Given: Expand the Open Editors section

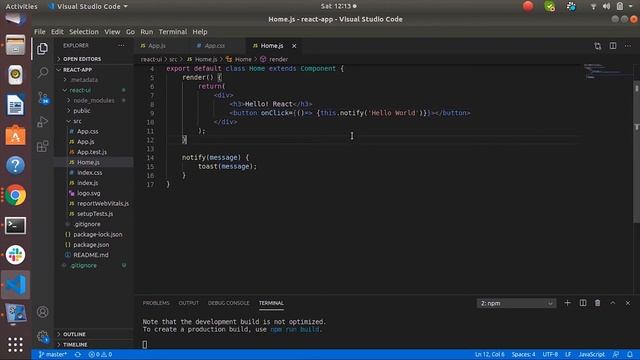Looking at the screenshot, I should 94,59.
